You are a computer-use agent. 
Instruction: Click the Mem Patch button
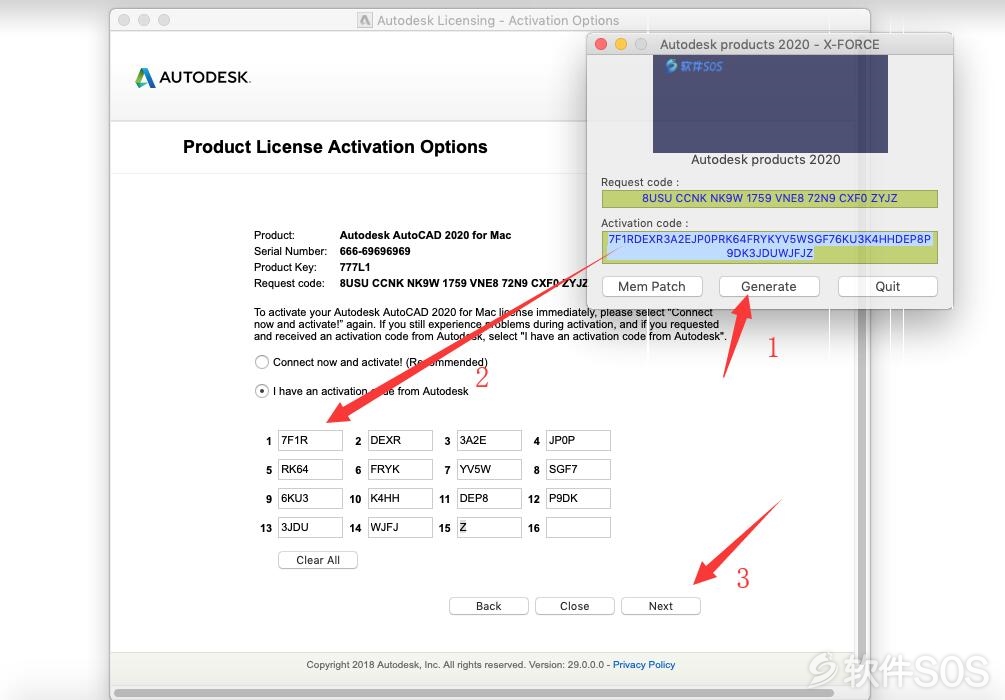[x=652, y=287]
